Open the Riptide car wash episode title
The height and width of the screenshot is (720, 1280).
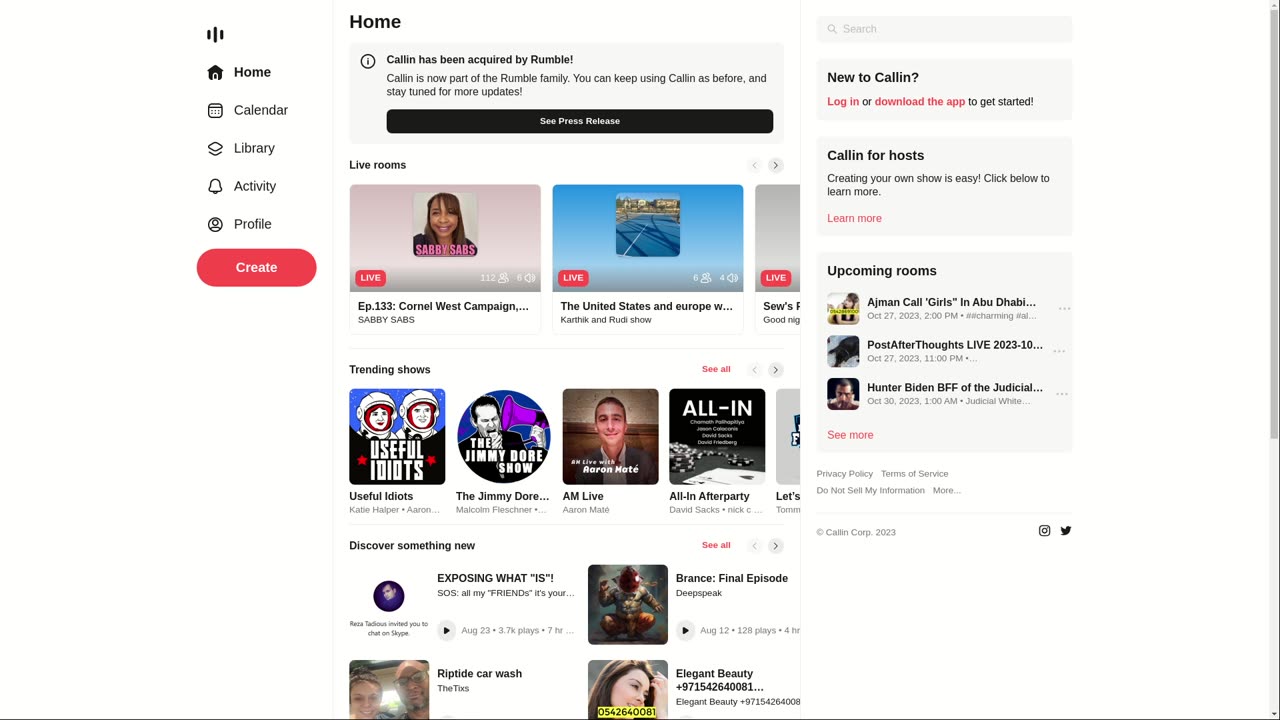point(479,674)
